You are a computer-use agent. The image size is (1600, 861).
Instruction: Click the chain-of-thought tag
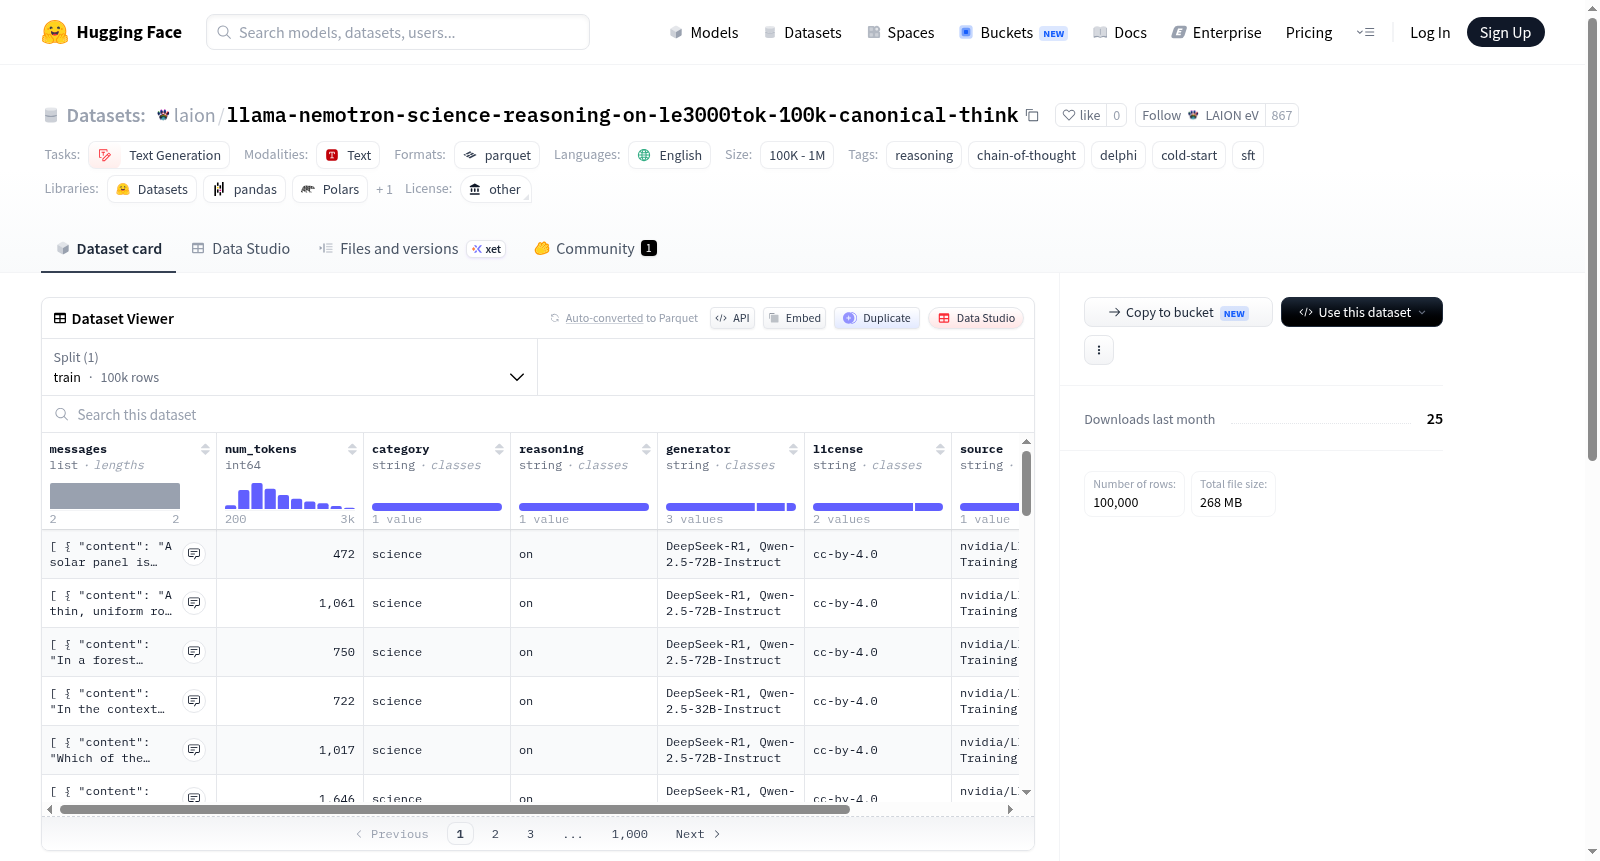[x=1026, y=155]
